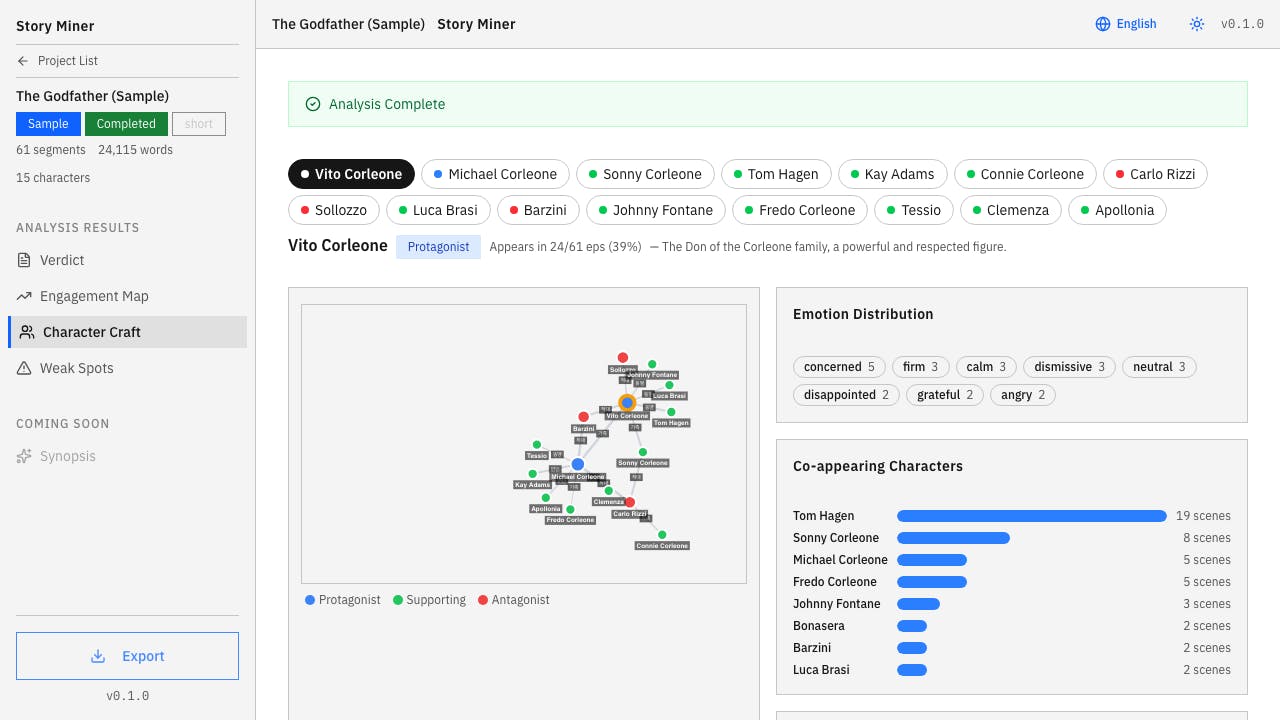The image size is (1280, 720).
Task: Select the Johnny Fontane character chip
Action: [656, 210]
